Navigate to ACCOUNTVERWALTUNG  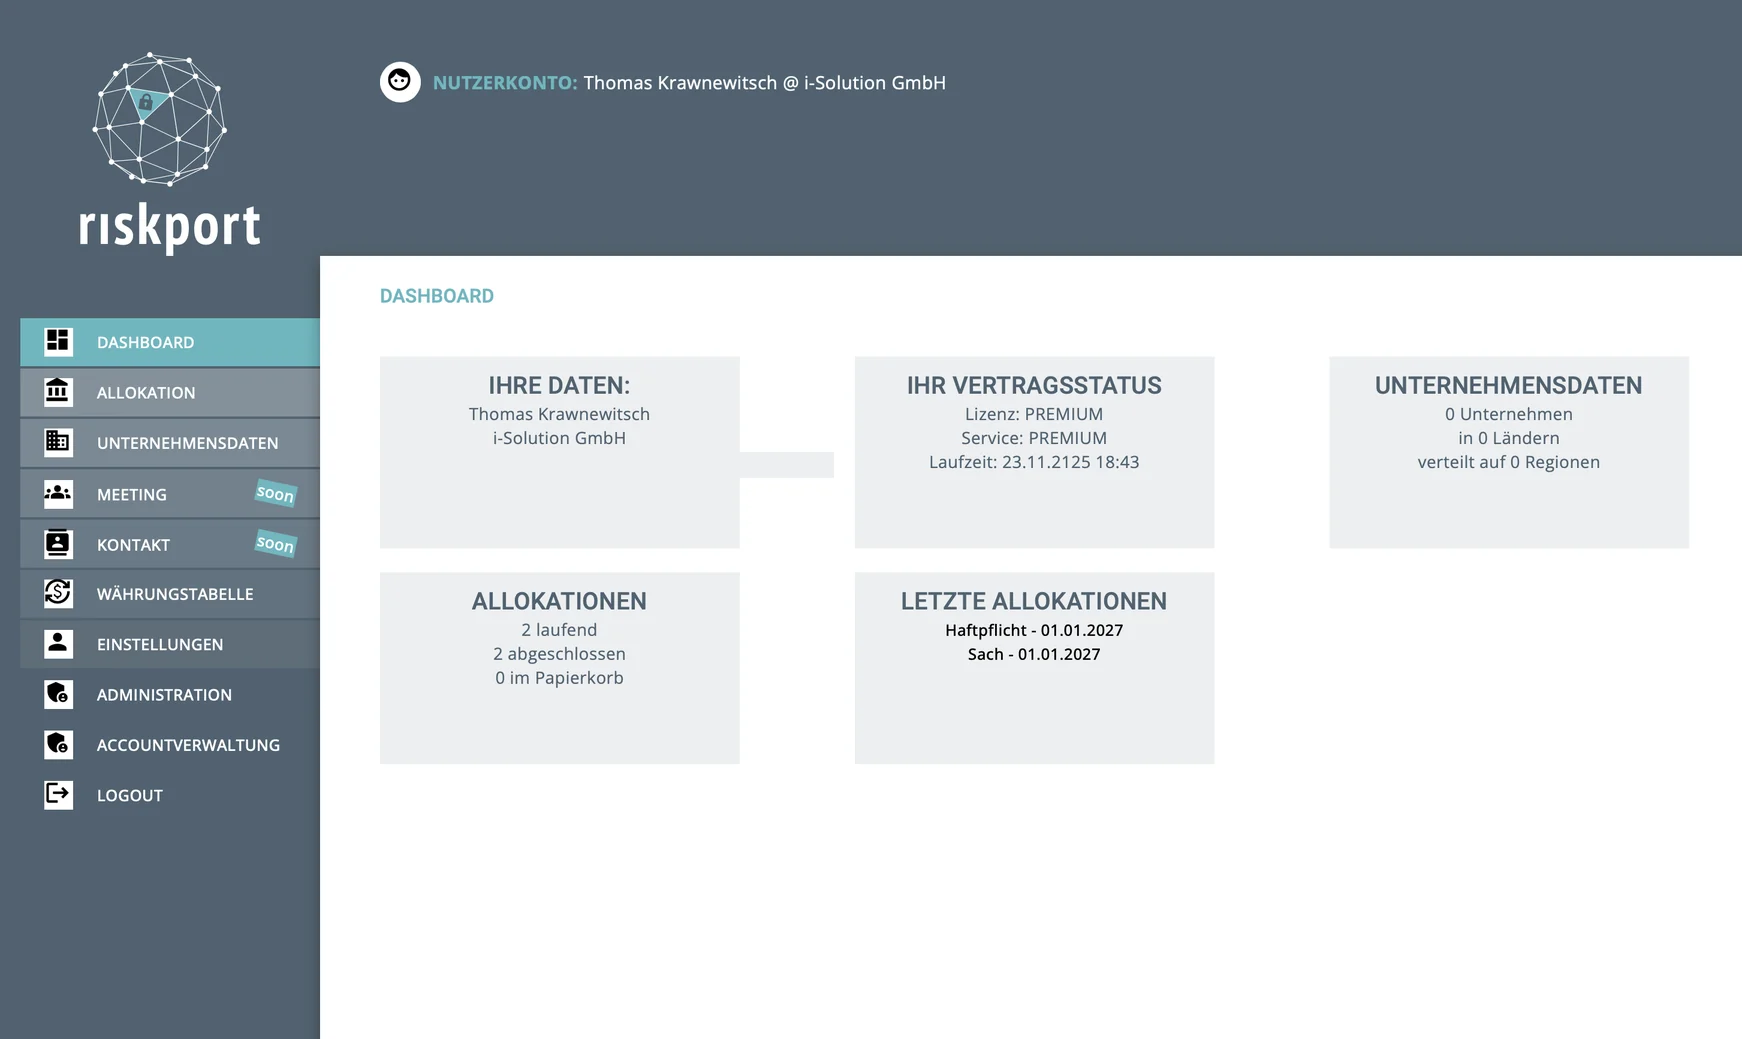[x=170, y=745]
